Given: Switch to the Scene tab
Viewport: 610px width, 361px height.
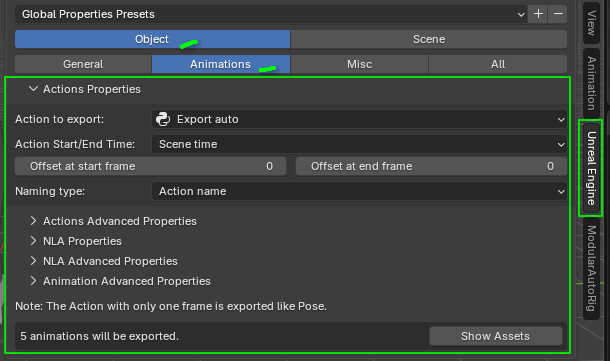Looking at the screenshot, I should pyautogui.click(x=429, y=39).
